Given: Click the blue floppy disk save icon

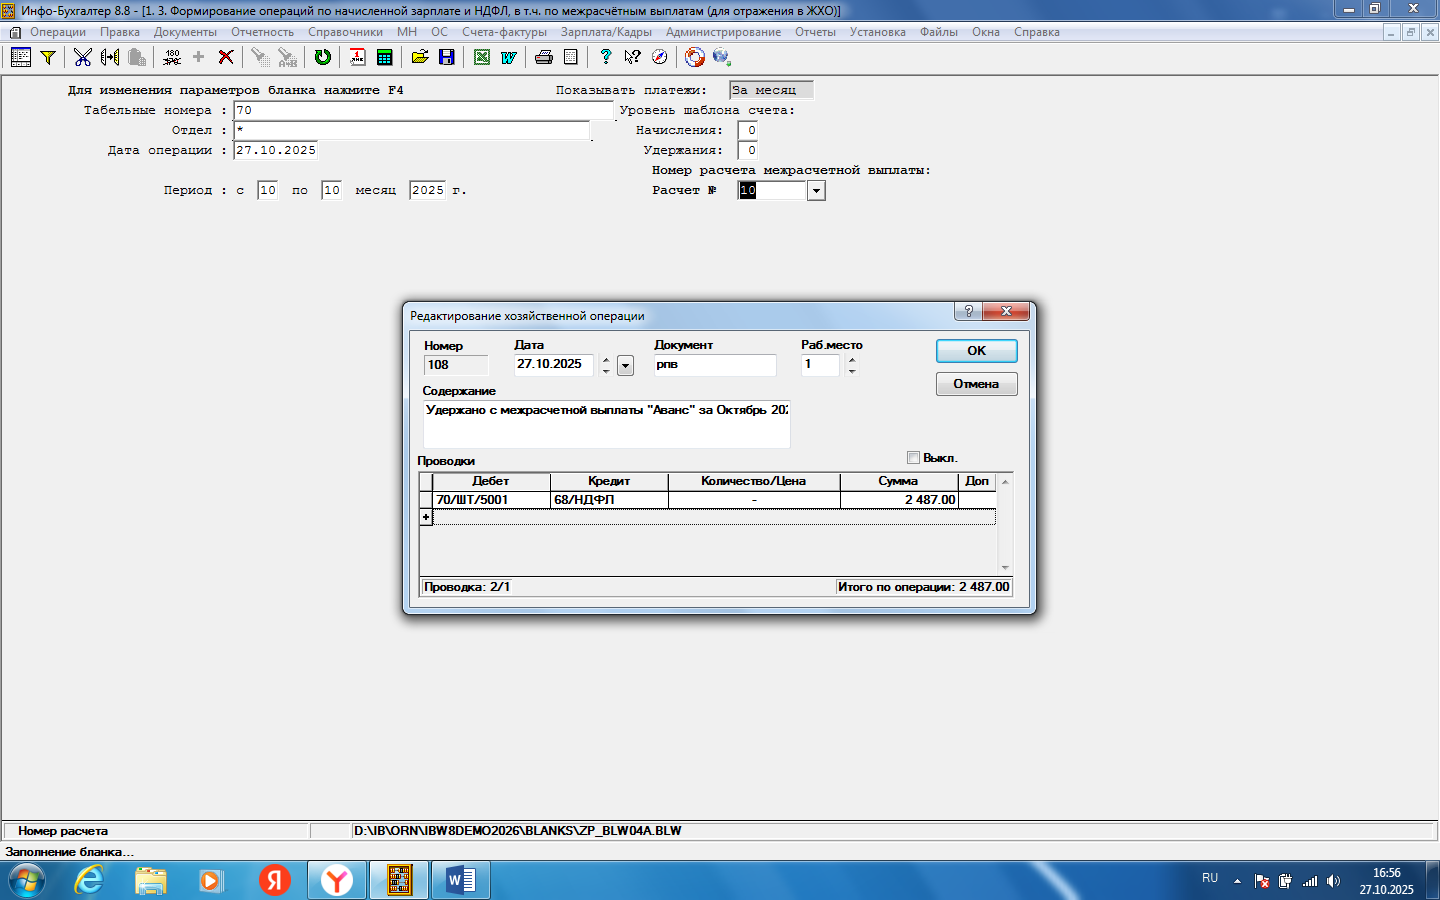Looking at the screenshot, I should point(447,57).
